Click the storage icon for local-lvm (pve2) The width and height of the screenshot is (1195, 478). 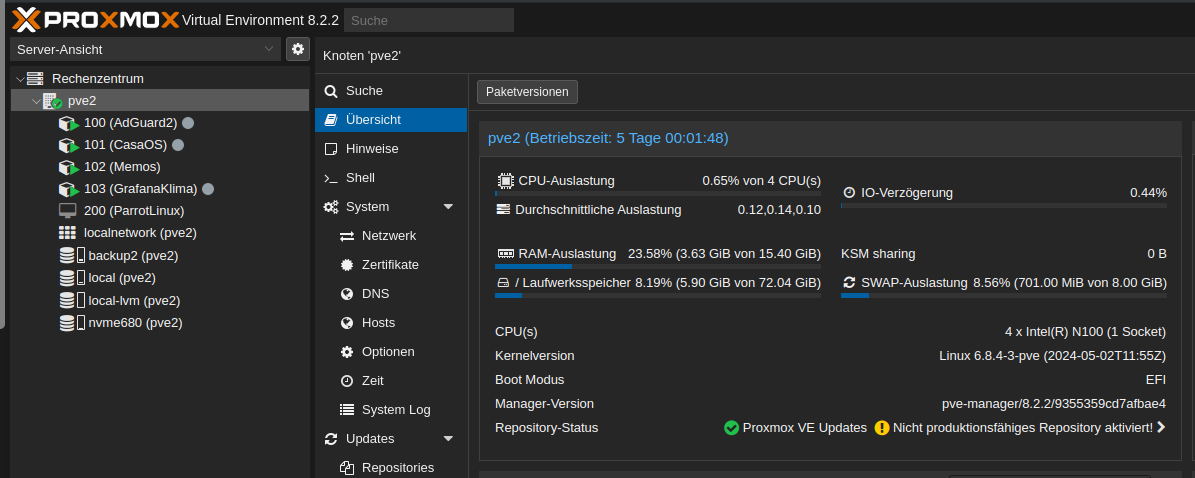point(72,300)
